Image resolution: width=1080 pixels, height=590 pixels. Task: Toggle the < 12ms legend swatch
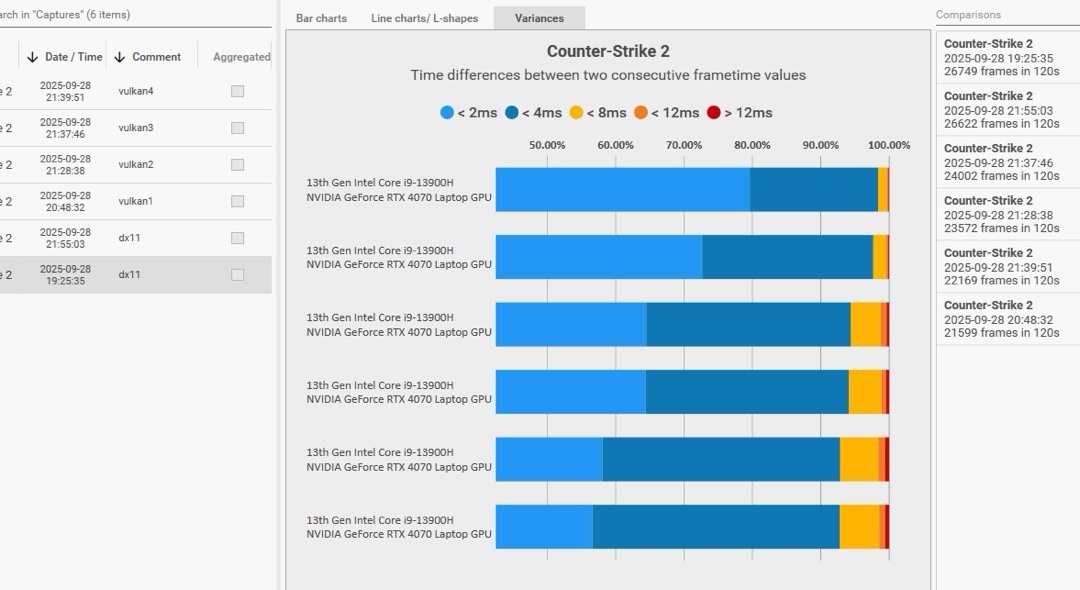(641, 113)
